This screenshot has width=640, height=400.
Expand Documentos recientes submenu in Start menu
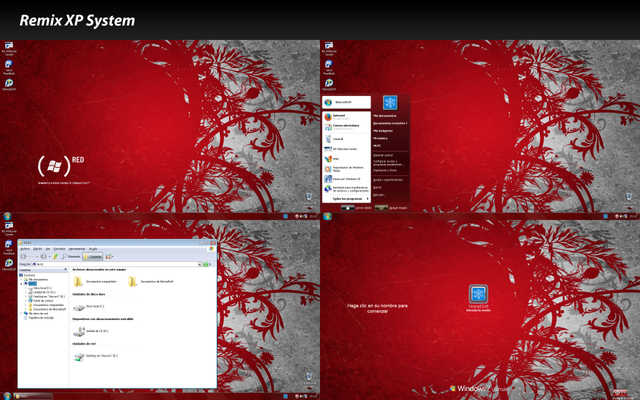[390, 123]
